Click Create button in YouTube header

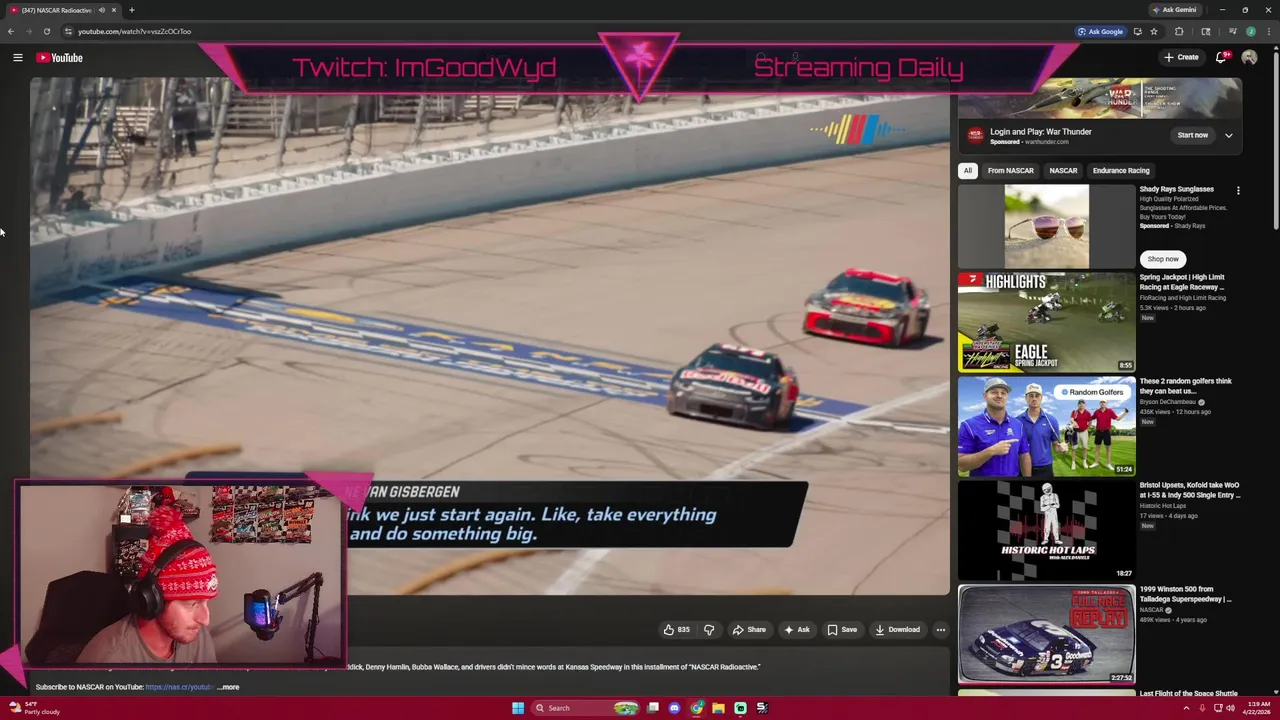click(1181, 58)
